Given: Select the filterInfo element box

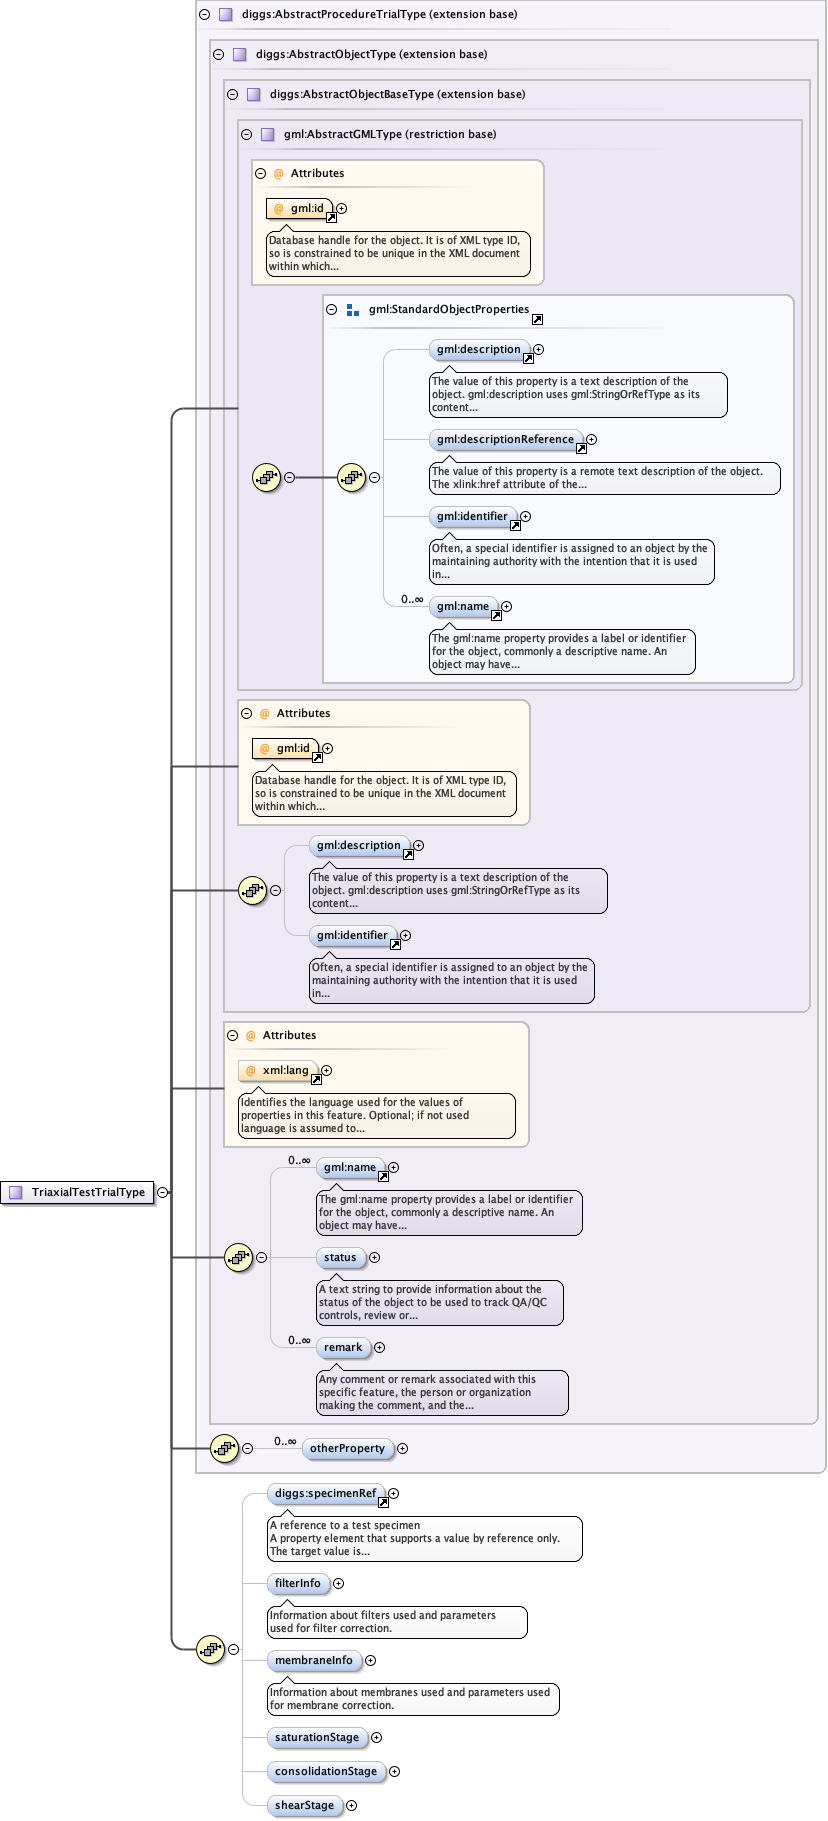Looking at the screenshot, I should [x=297, y=1583].
